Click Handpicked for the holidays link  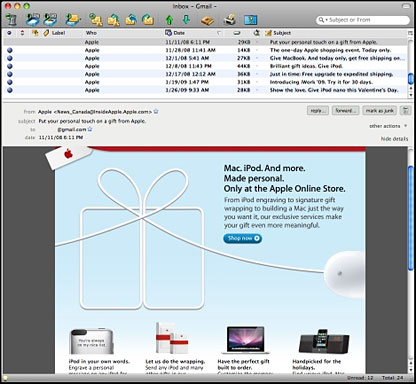pos(316,364)
